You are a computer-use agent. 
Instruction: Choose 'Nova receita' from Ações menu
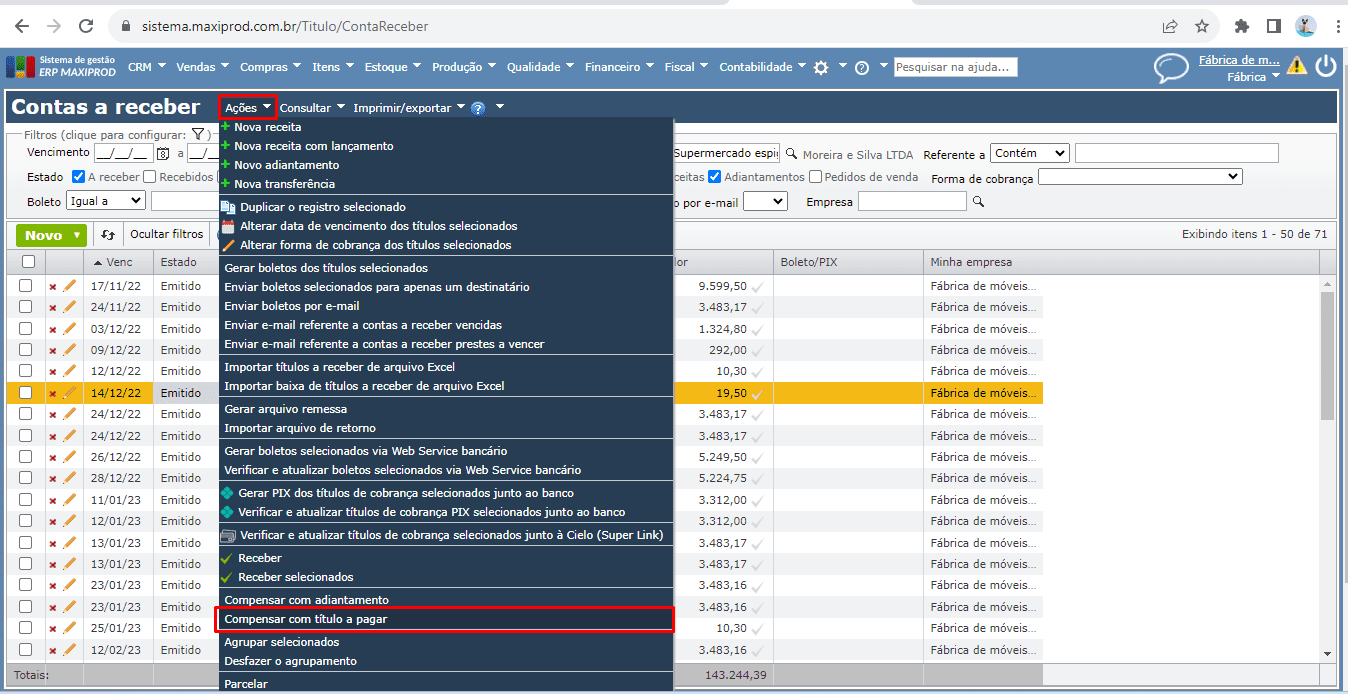click(267, 127)
